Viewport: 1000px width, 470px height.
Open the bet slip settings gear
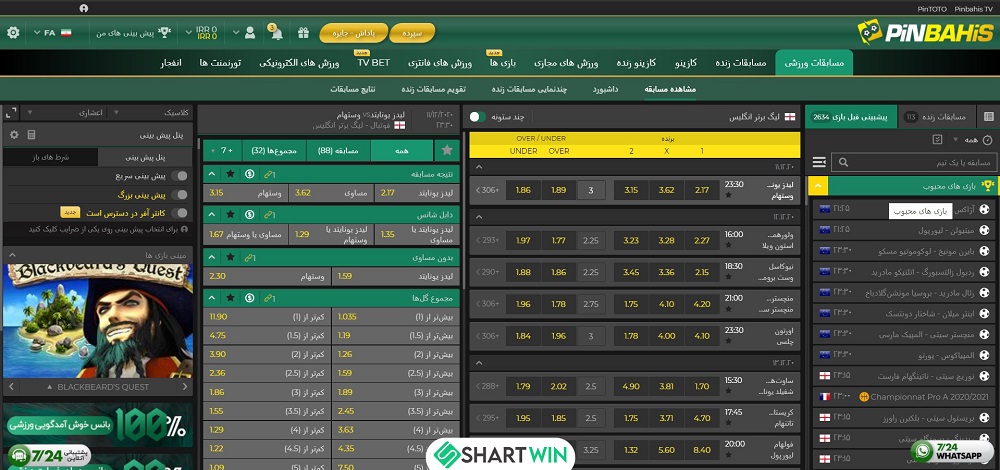pyautogui.click(x=13, y=135)
